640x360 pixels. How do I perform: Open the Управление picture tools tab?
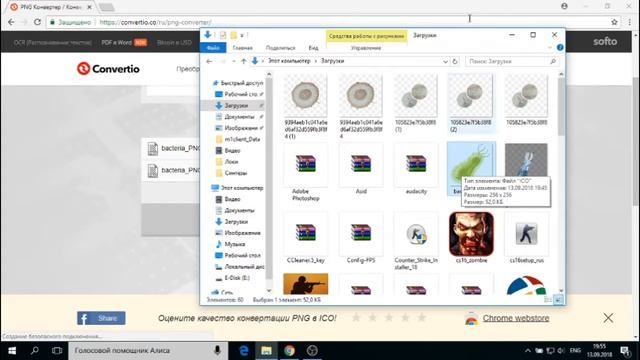366,48
